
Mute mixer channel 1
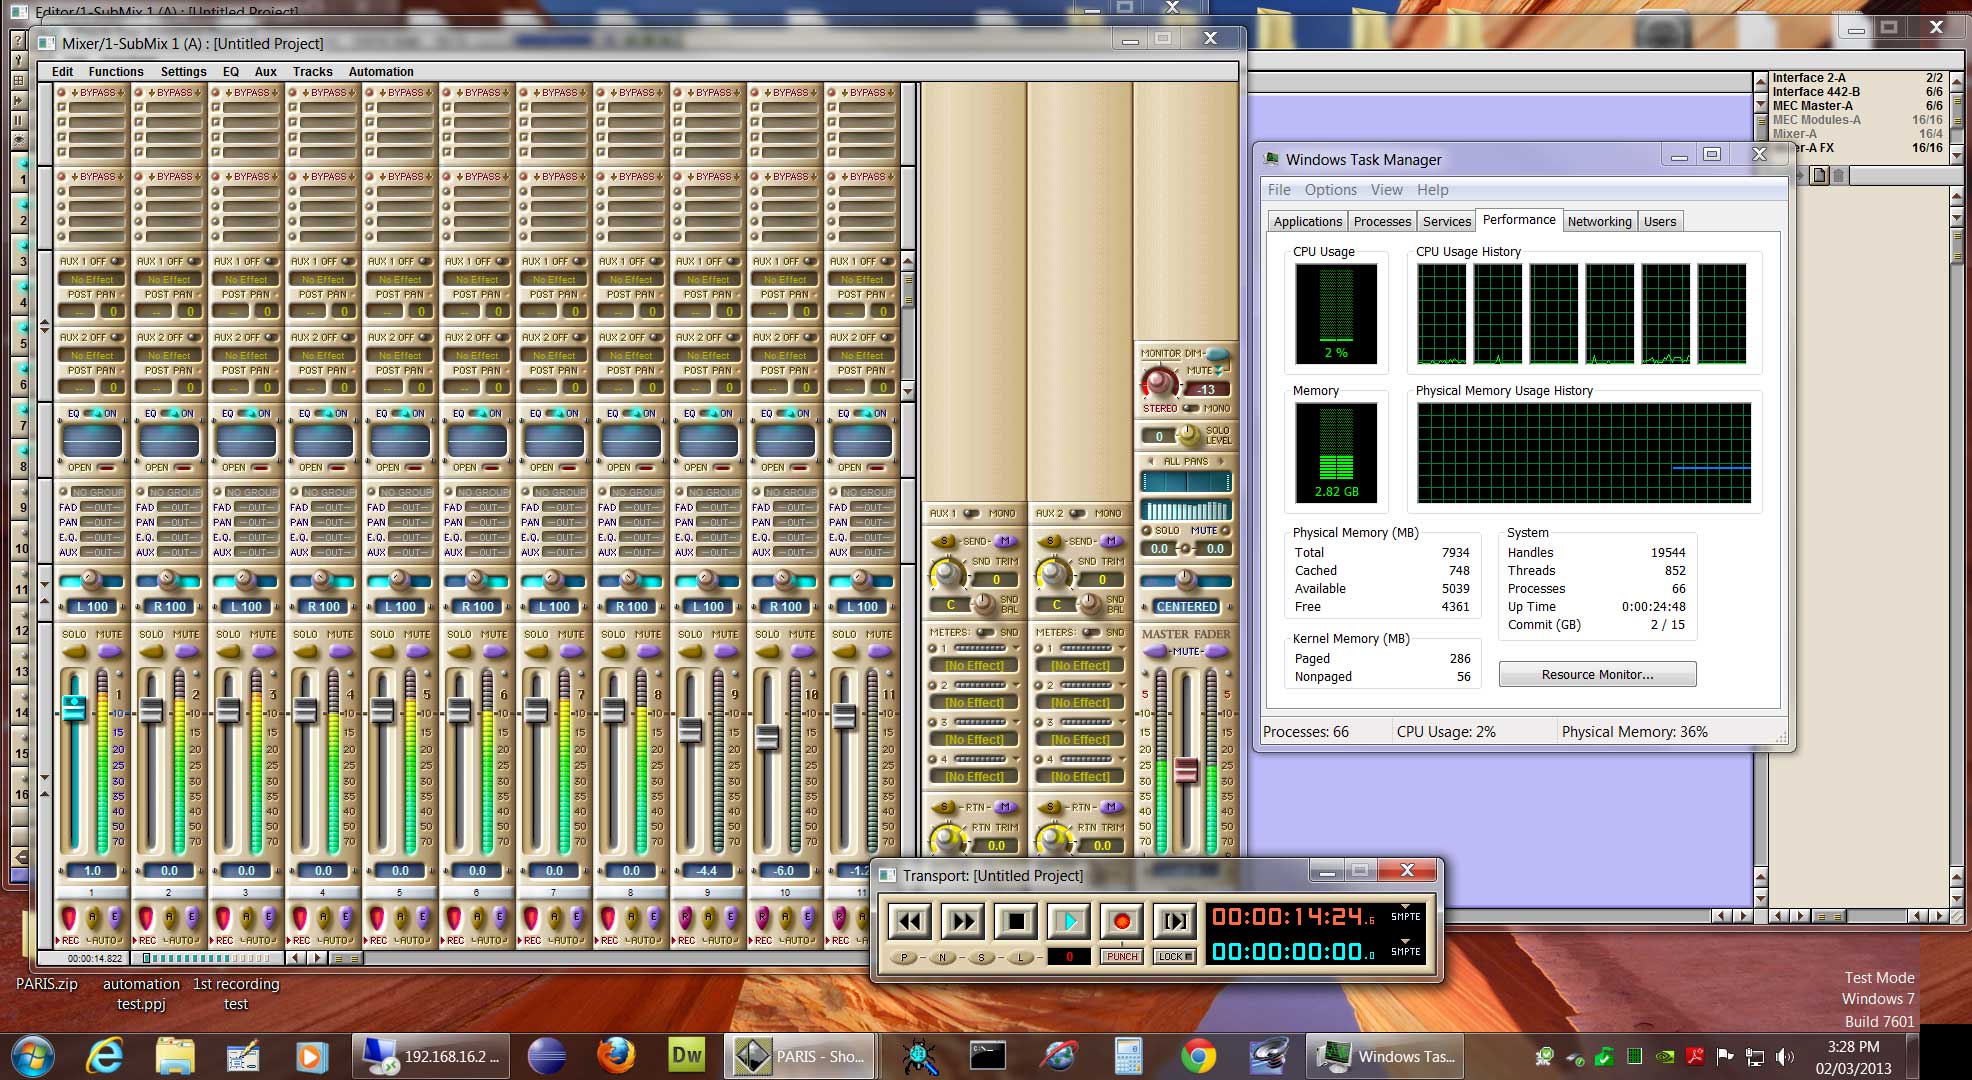[x=110, y=652]
